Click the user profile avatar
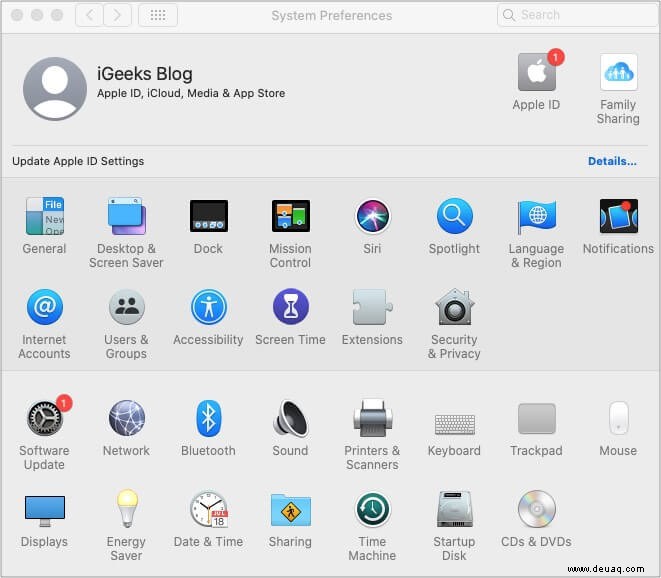The height and width of the screenshot is (578, 661). pyautogui.click(x=55, y=89)
